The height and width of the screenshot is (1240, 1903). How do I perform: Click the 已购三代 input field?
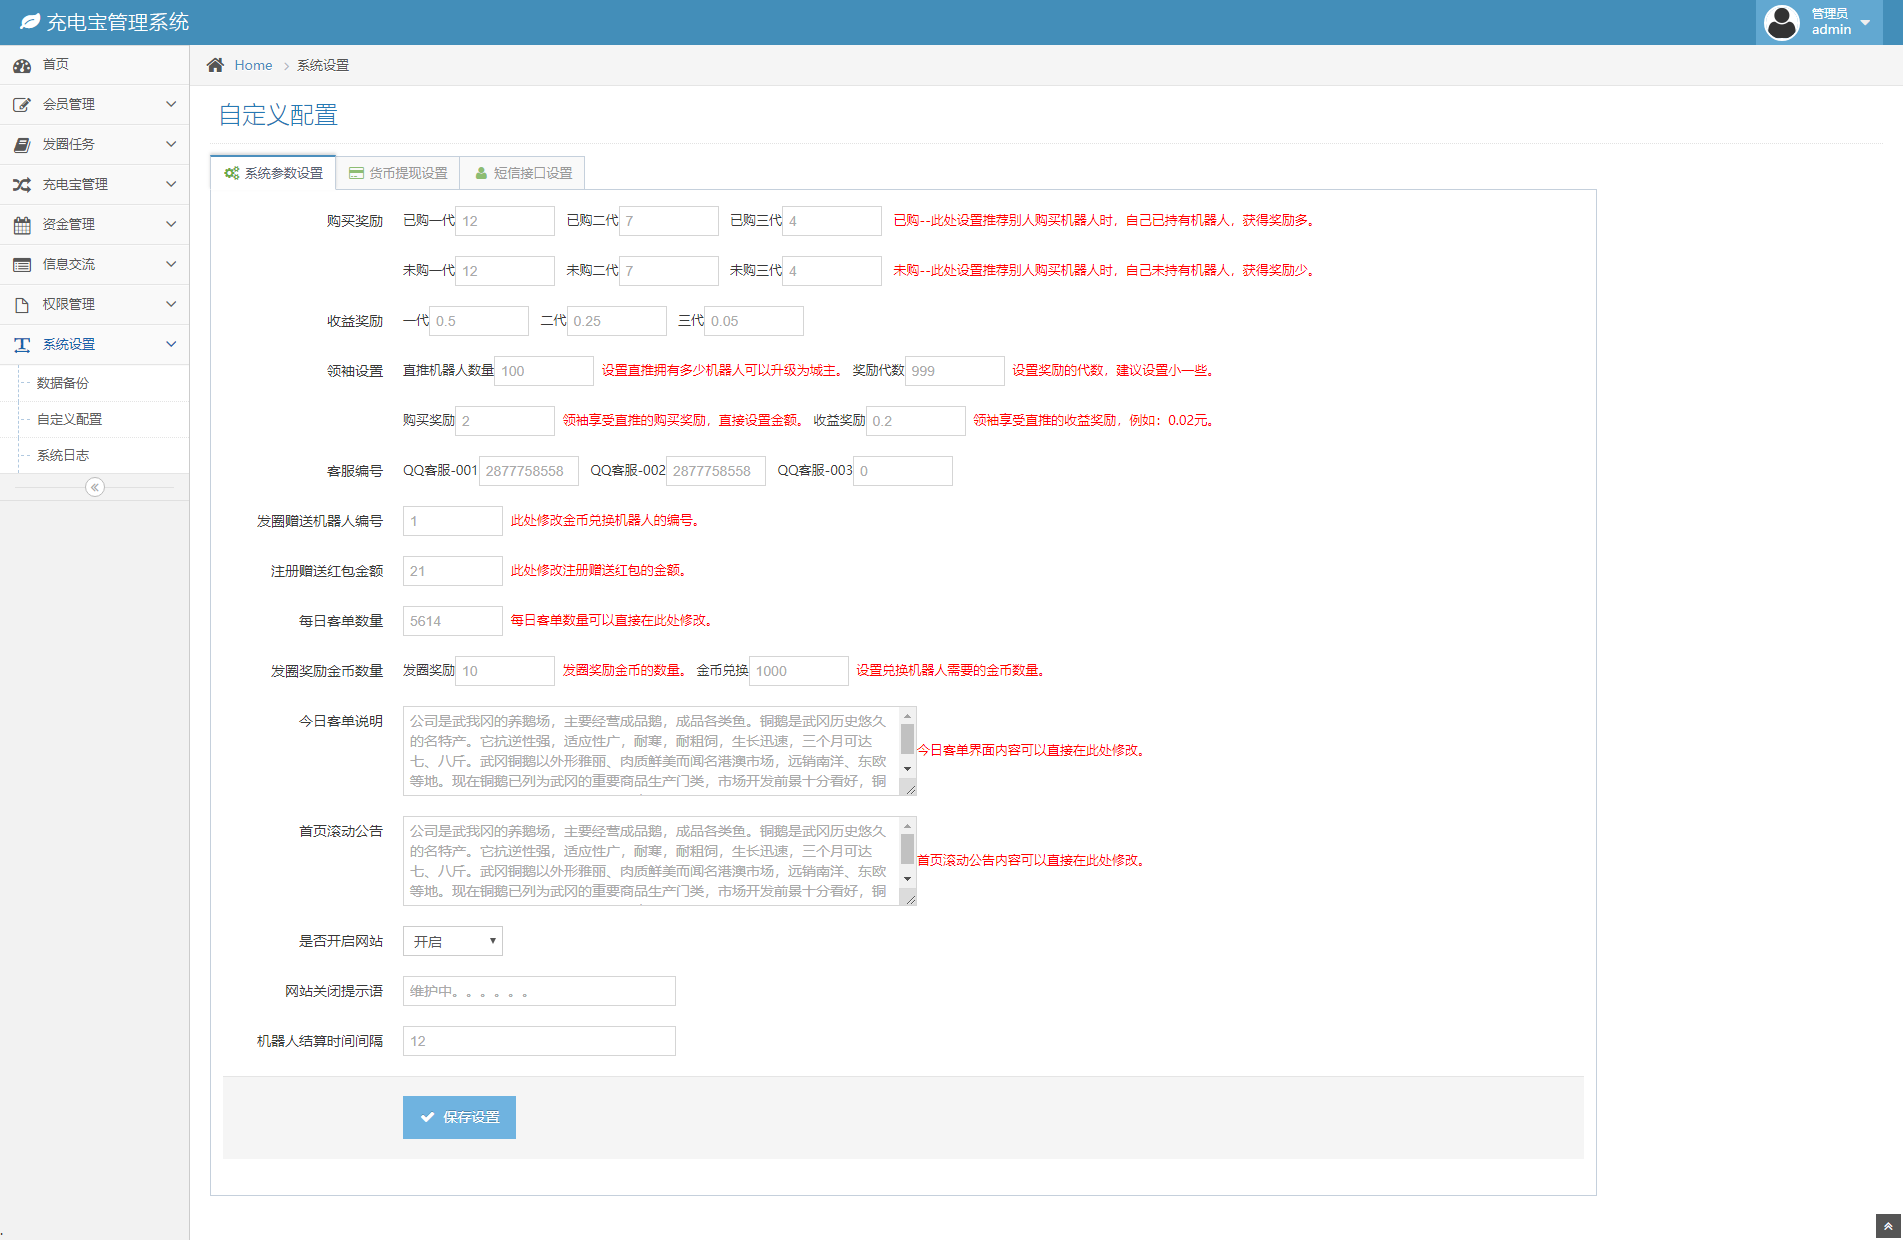point(832,221)
